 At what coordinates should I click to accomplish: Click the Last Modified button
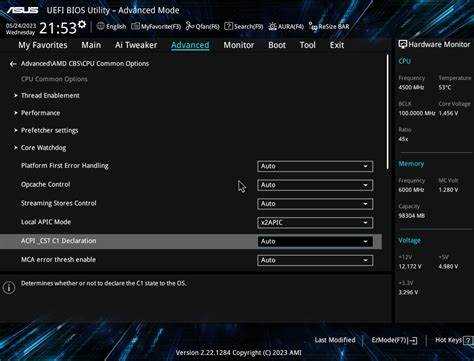335,340
